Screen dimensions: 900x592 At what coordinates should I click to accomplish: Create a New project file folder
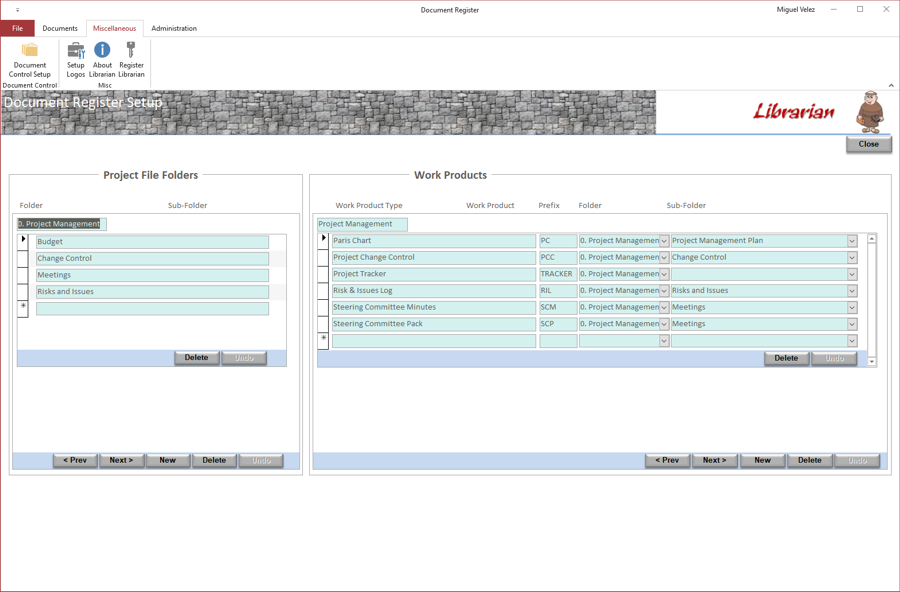(x=168, y=461)
